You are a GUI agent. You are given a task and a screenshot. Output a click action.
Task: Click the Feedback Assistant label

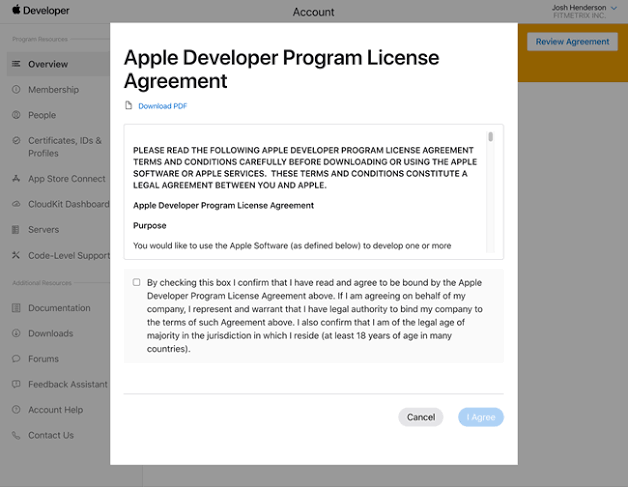pos(68,384)
